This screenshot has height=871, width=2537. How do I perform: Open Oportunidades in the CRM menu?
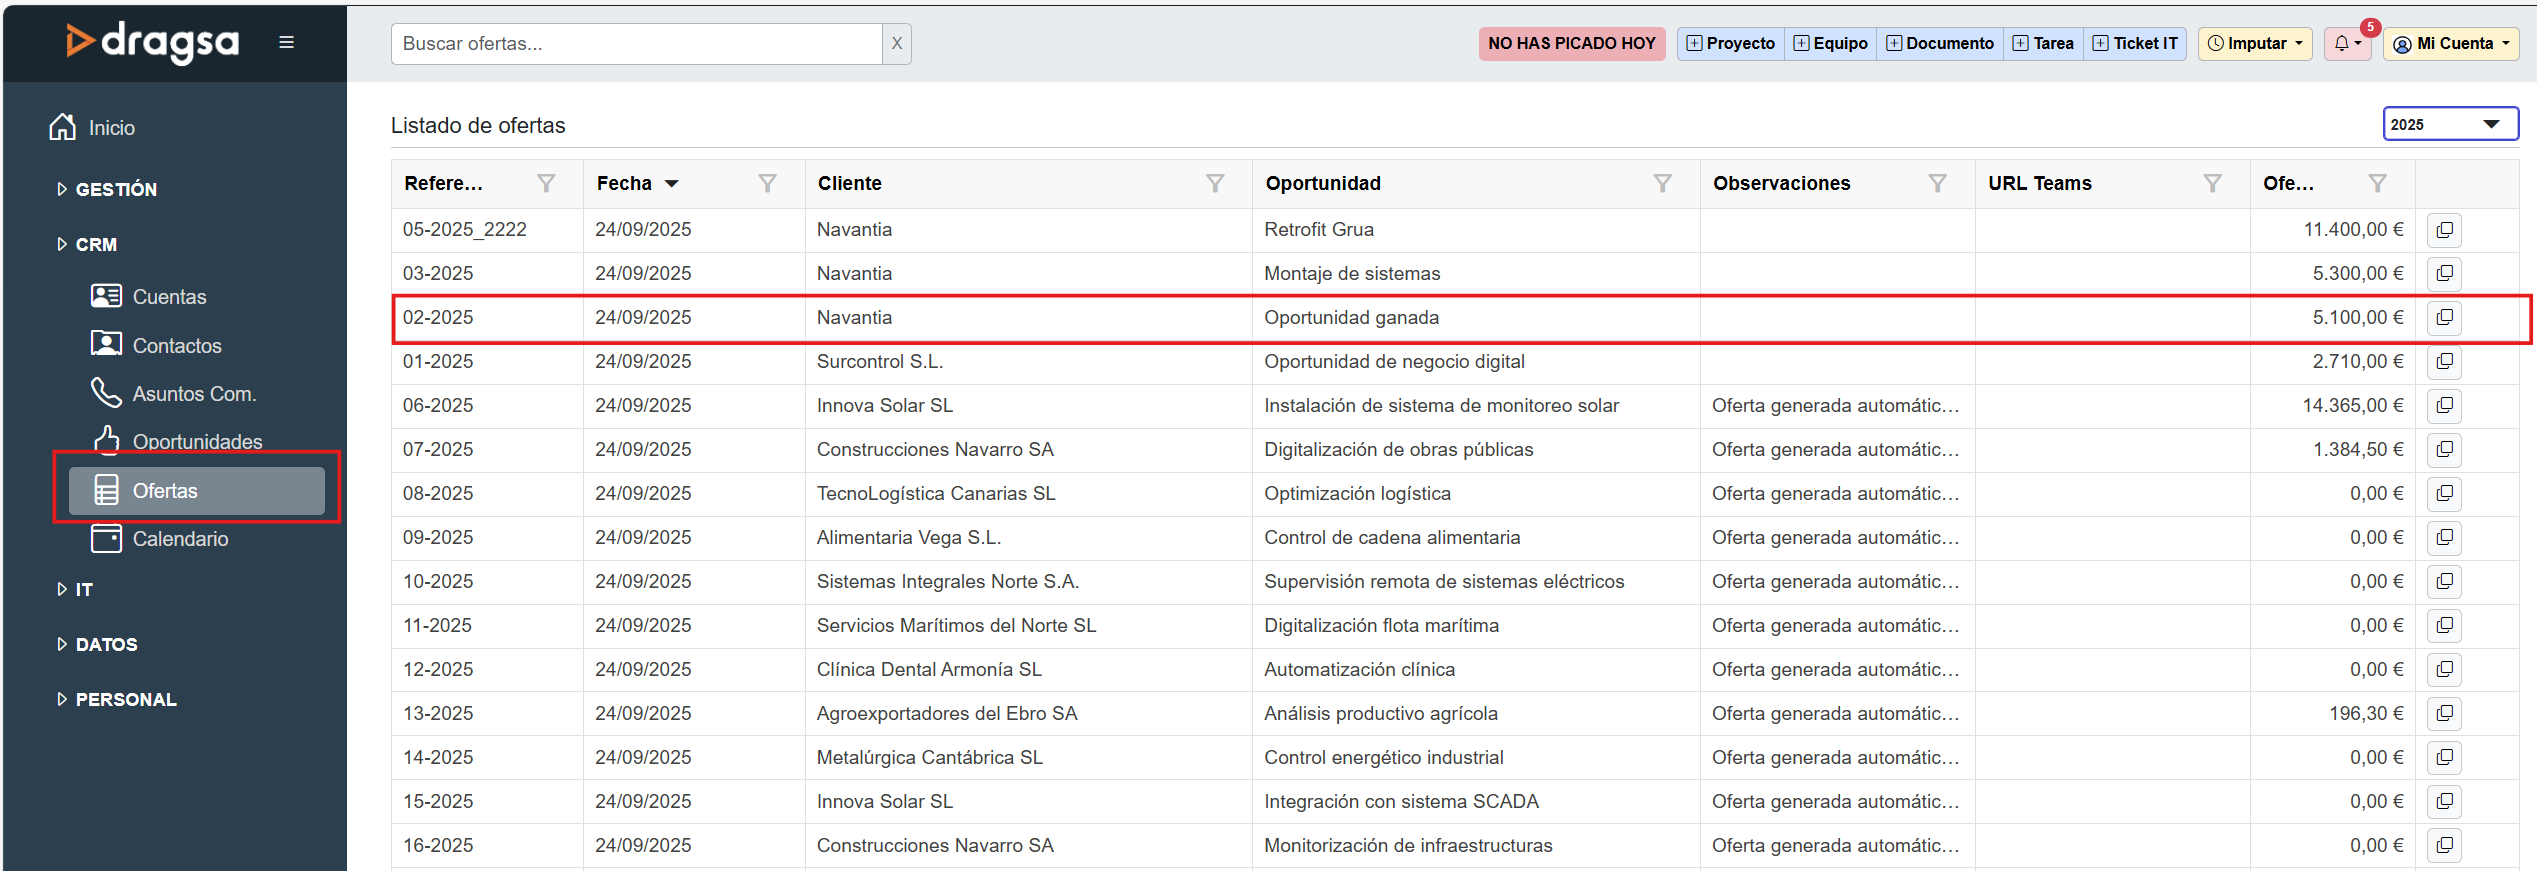[197, 442]
